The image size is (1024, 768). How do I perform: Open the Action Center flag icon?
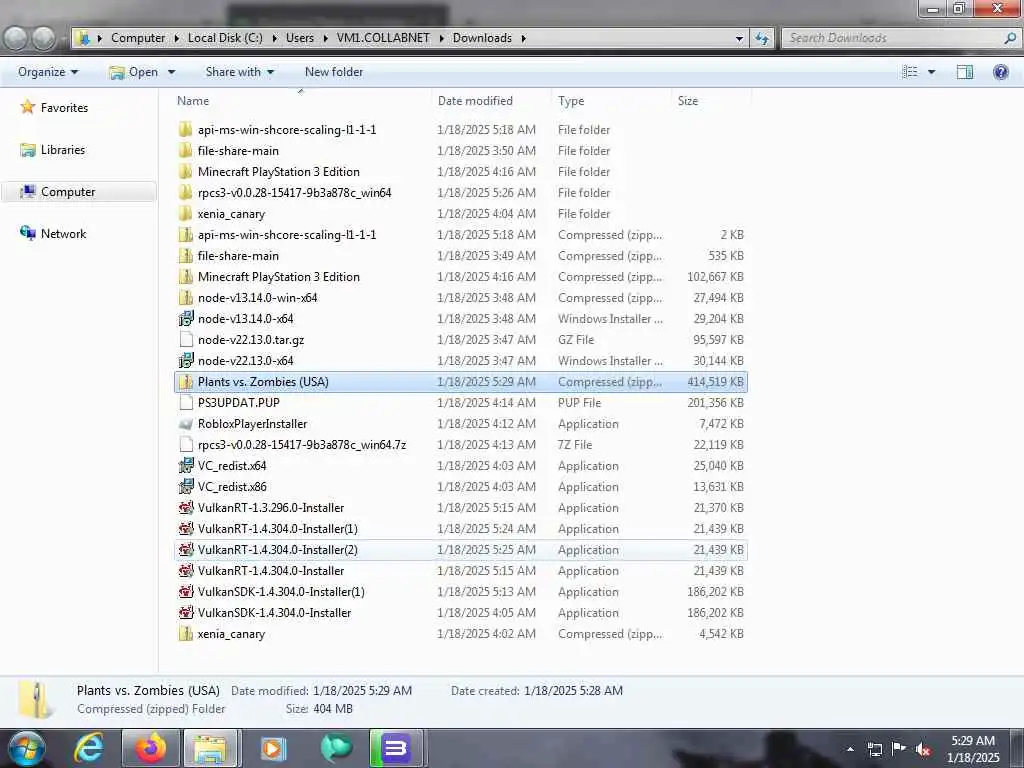[899, 748]
